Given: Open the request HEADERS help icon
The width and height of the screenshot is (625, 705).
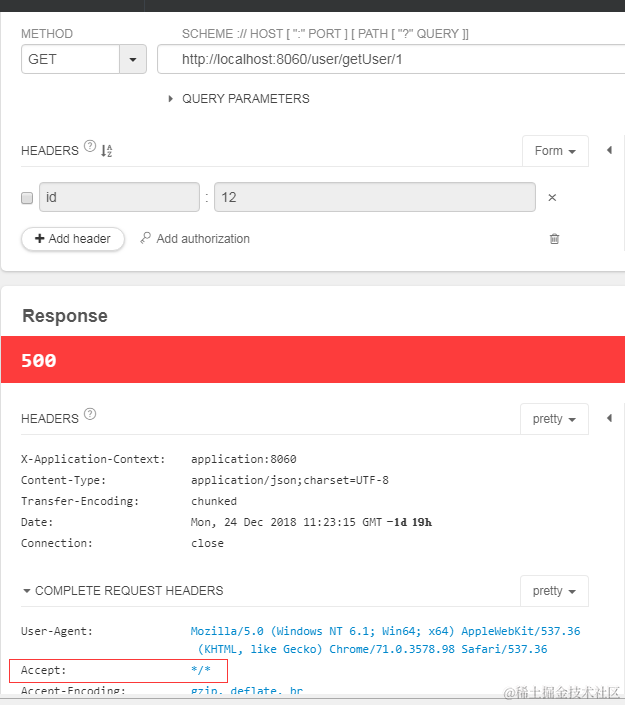Looking at the screenshot, I should tap(90, 146).
